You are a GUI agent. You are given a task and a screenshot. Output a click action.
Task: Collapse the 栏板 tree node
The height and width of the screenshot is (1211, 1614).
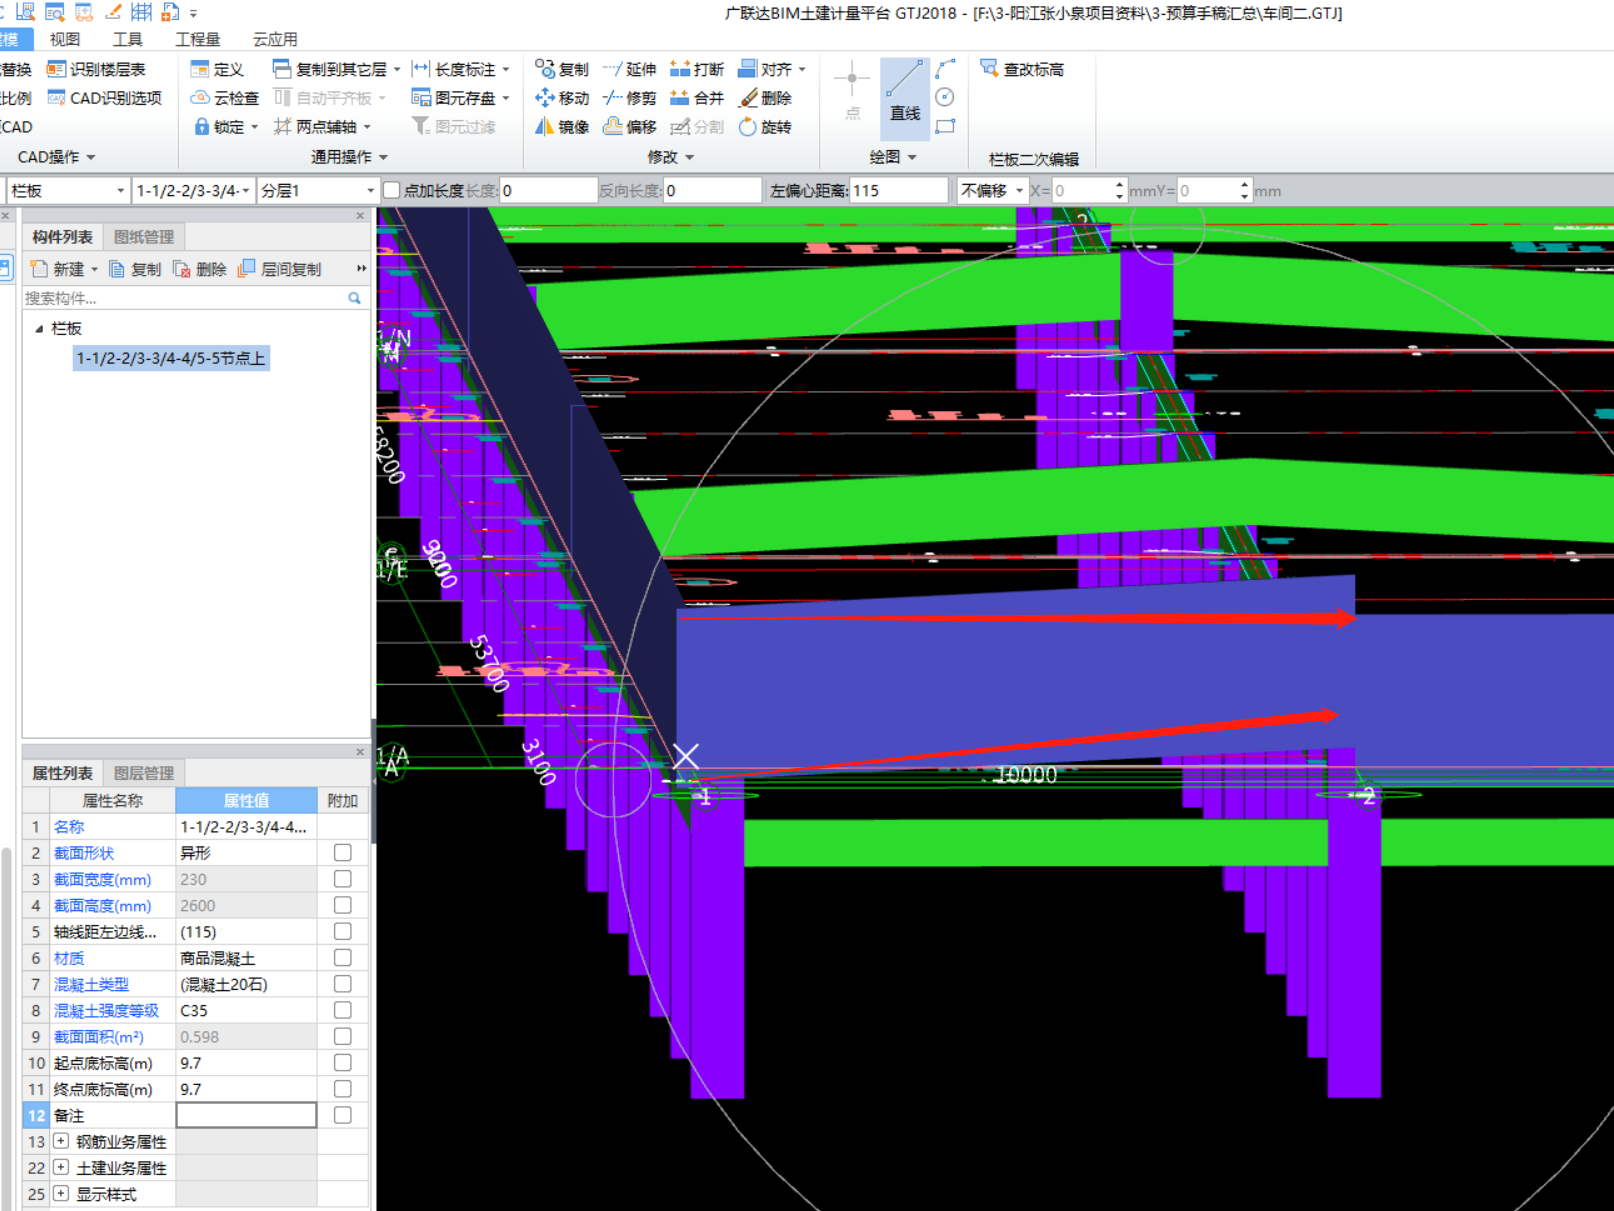click(39, 328)
